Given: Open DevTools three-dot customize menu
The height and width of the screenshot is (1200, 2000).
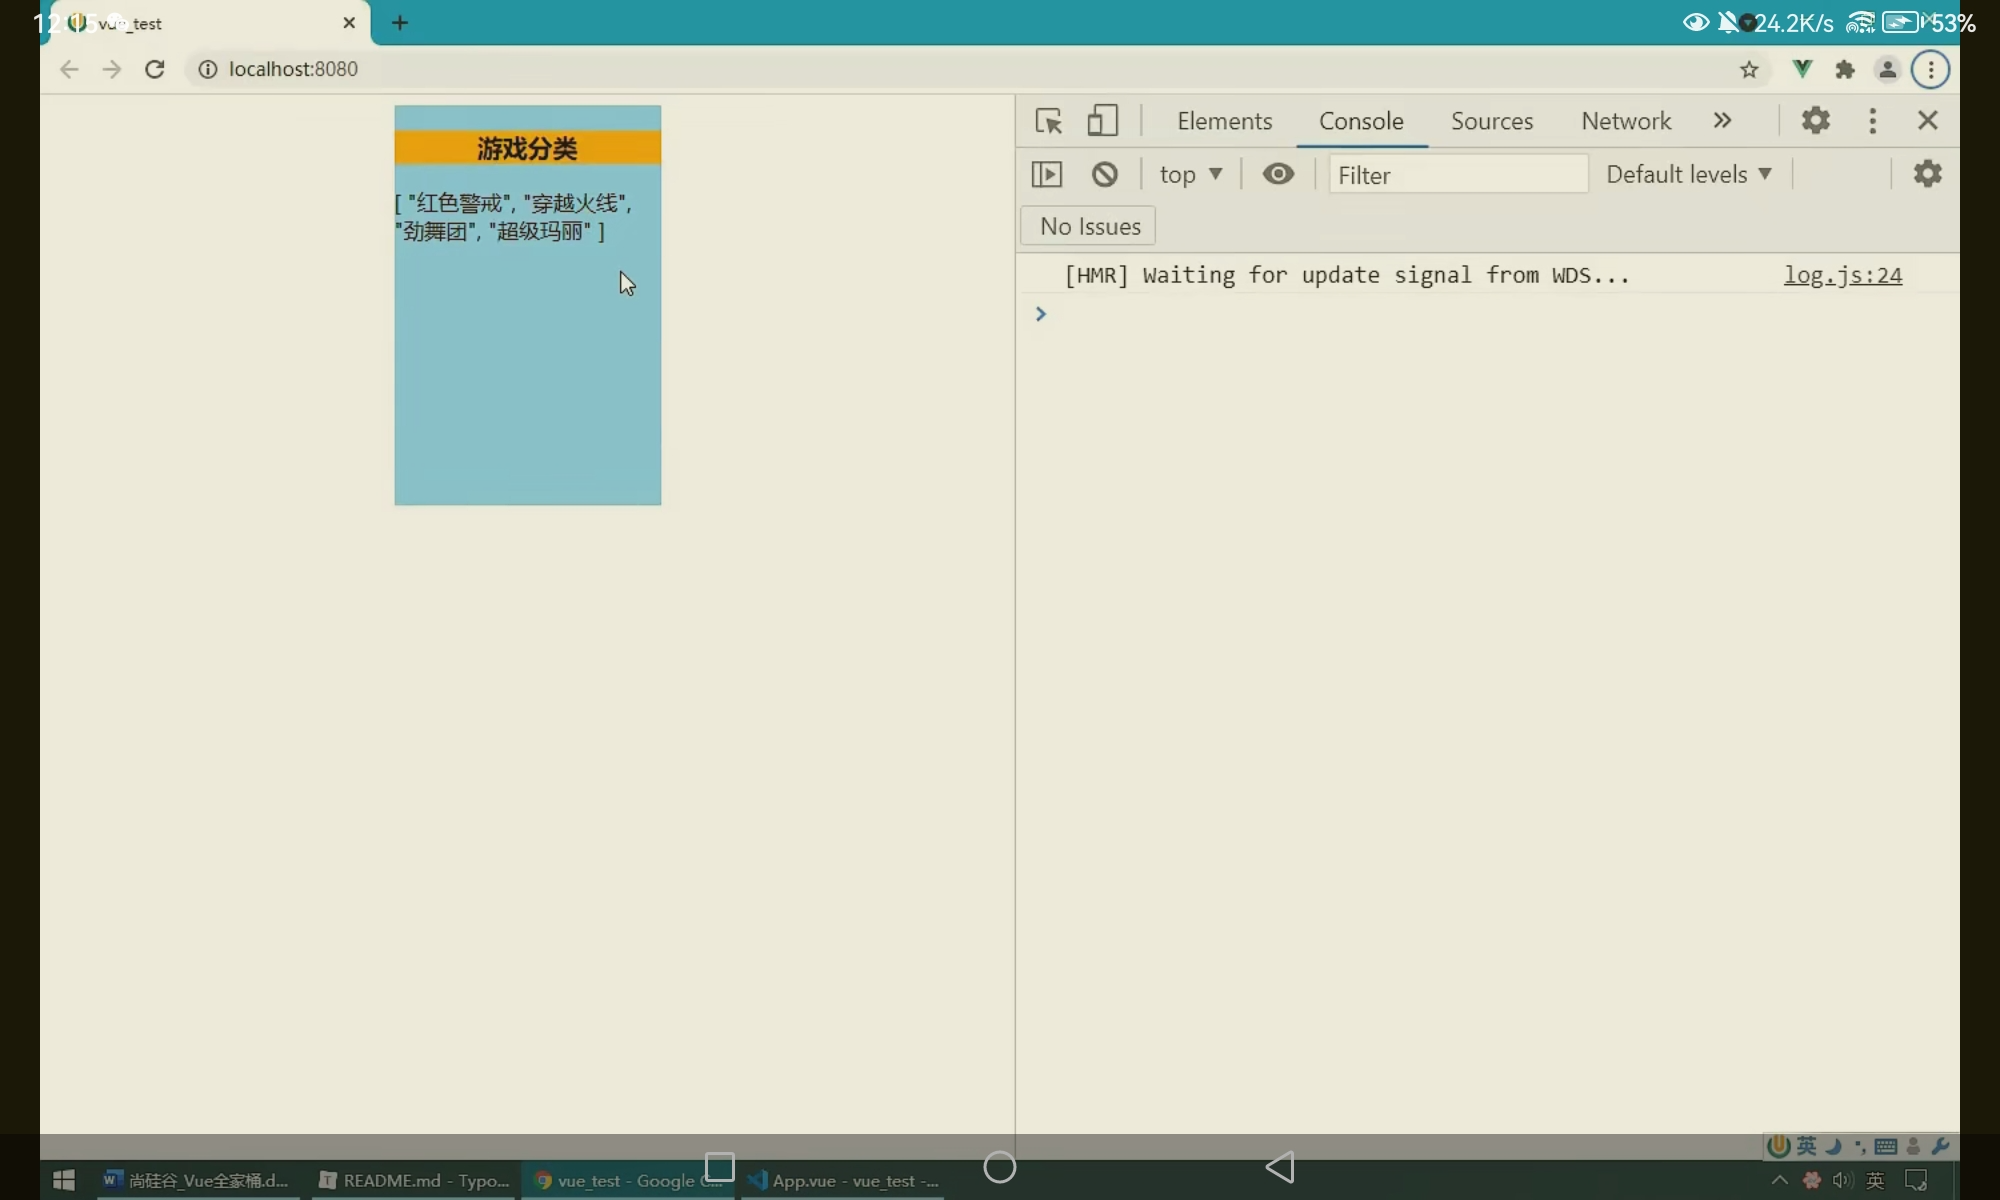Looking at the screenshot, I should click(1872, 121).
